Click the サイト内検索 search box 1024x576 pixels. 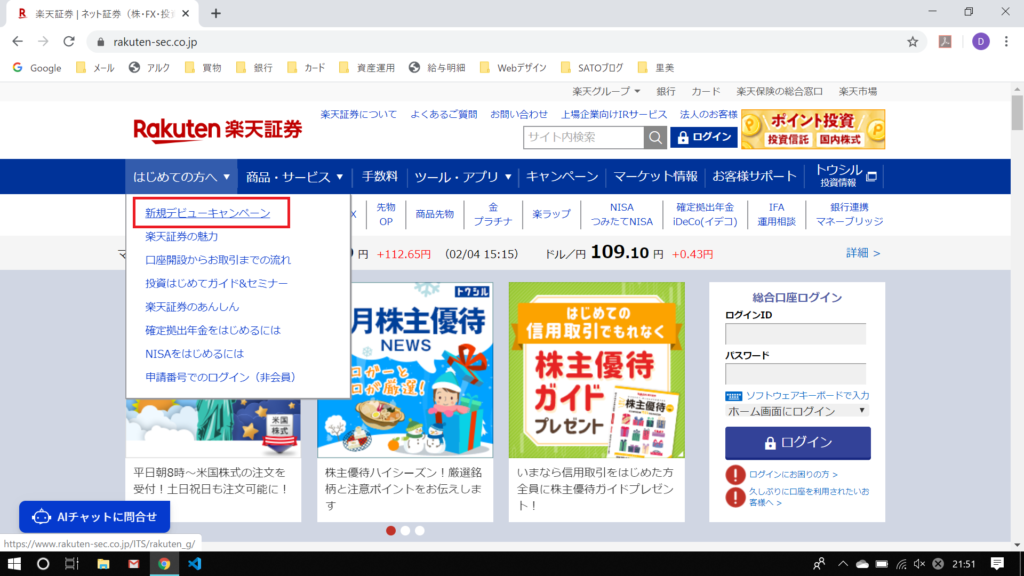[584, 137]
